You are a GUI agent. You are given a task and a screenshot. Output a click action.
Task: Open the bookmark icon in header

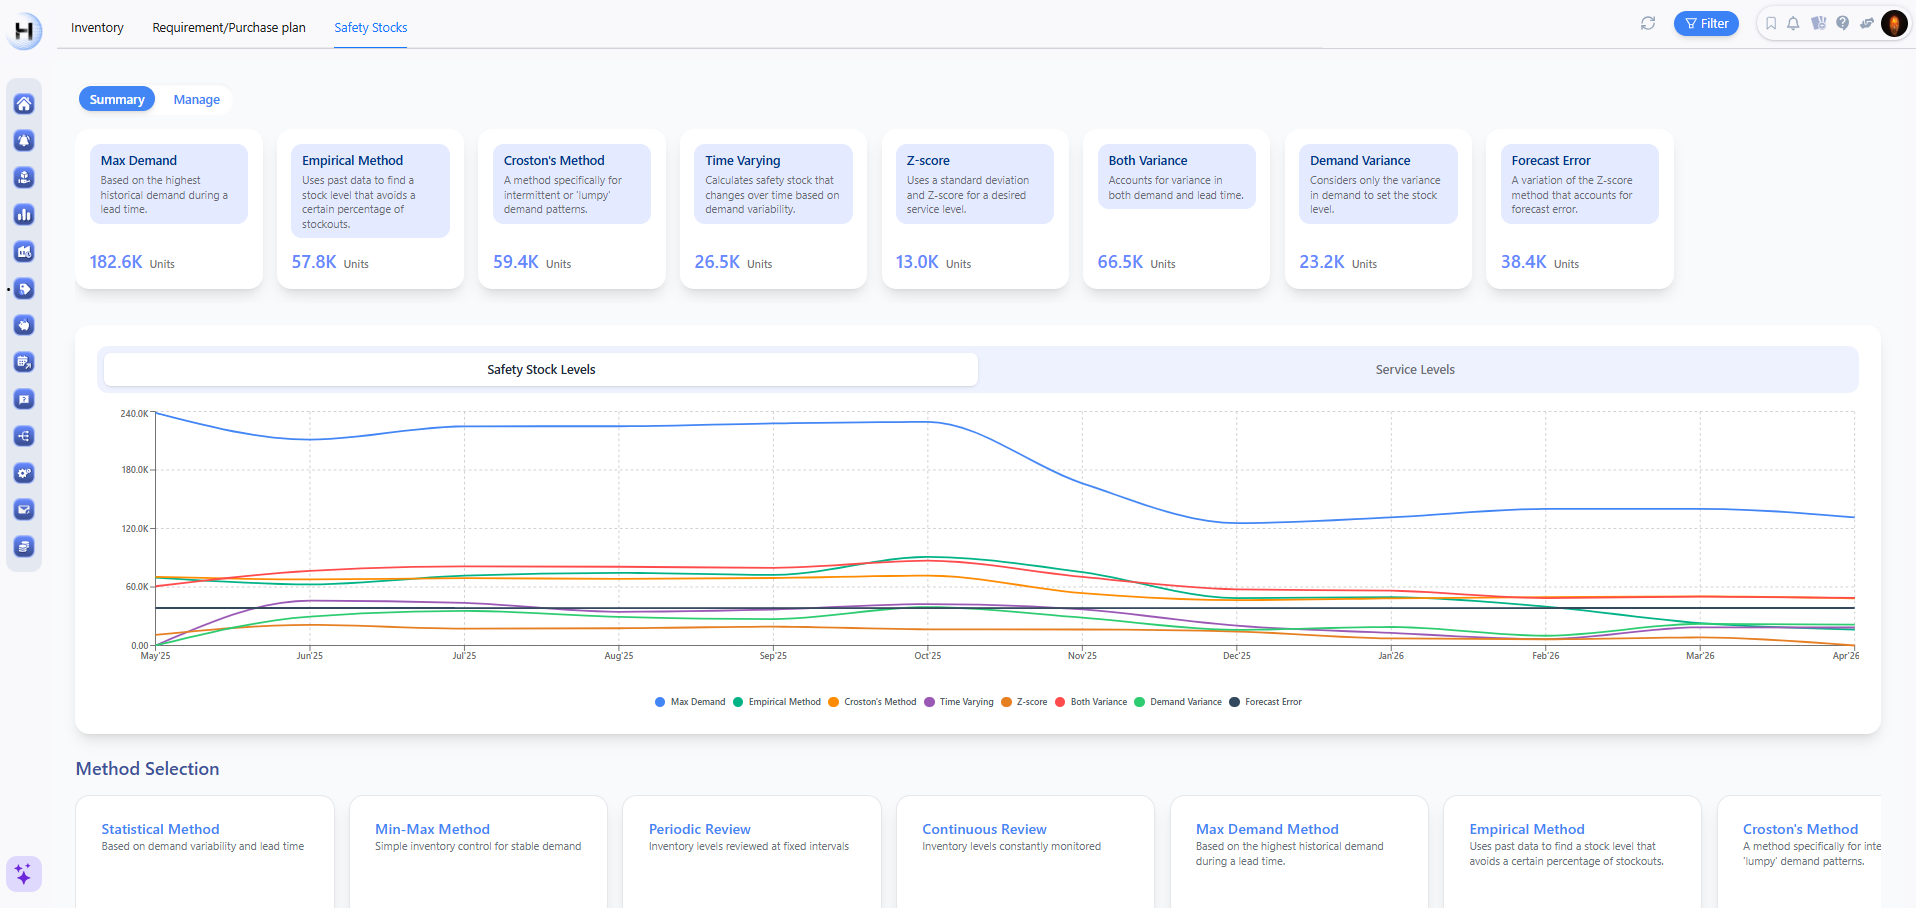point(1771,24)
